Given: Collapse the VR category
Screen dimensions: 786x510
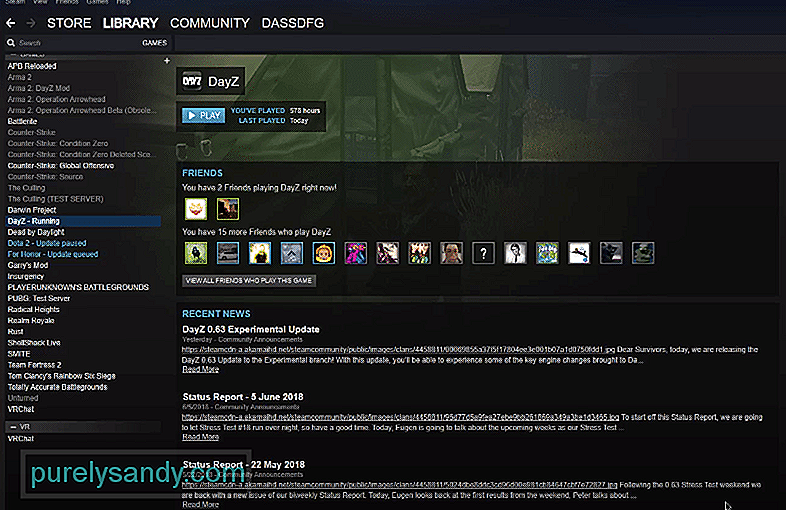Looking at the screenshot, I should pyautogui.click(x=14, y=427).
